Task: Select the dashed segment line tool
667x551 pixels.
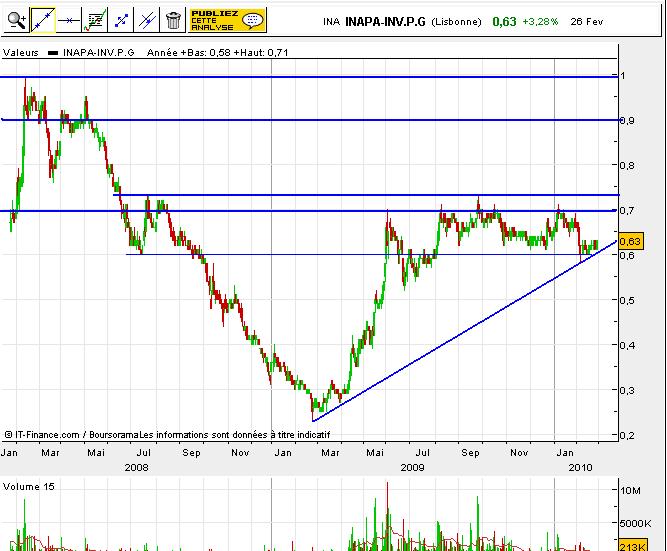Action: (x=121, y=18)
